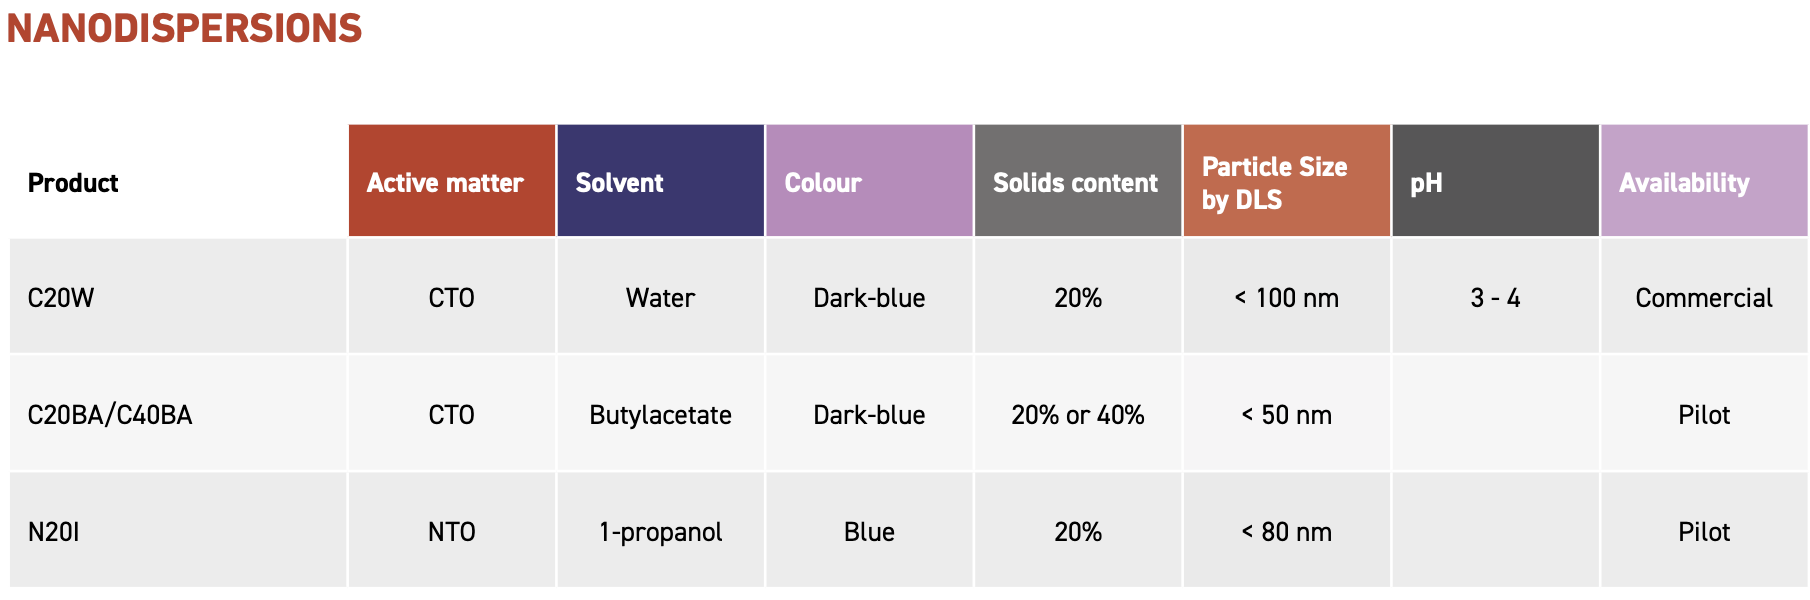Viewport: 1810px width, 600px height.
Task: Click the NTO active matter cell
Action: point(452,531)
